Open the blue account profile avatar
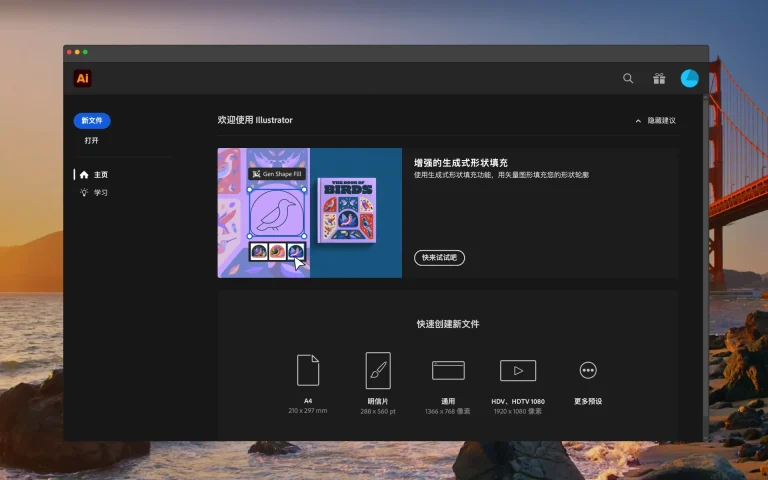Viewport: 768px width, 480px height. [x=689, y=78]
